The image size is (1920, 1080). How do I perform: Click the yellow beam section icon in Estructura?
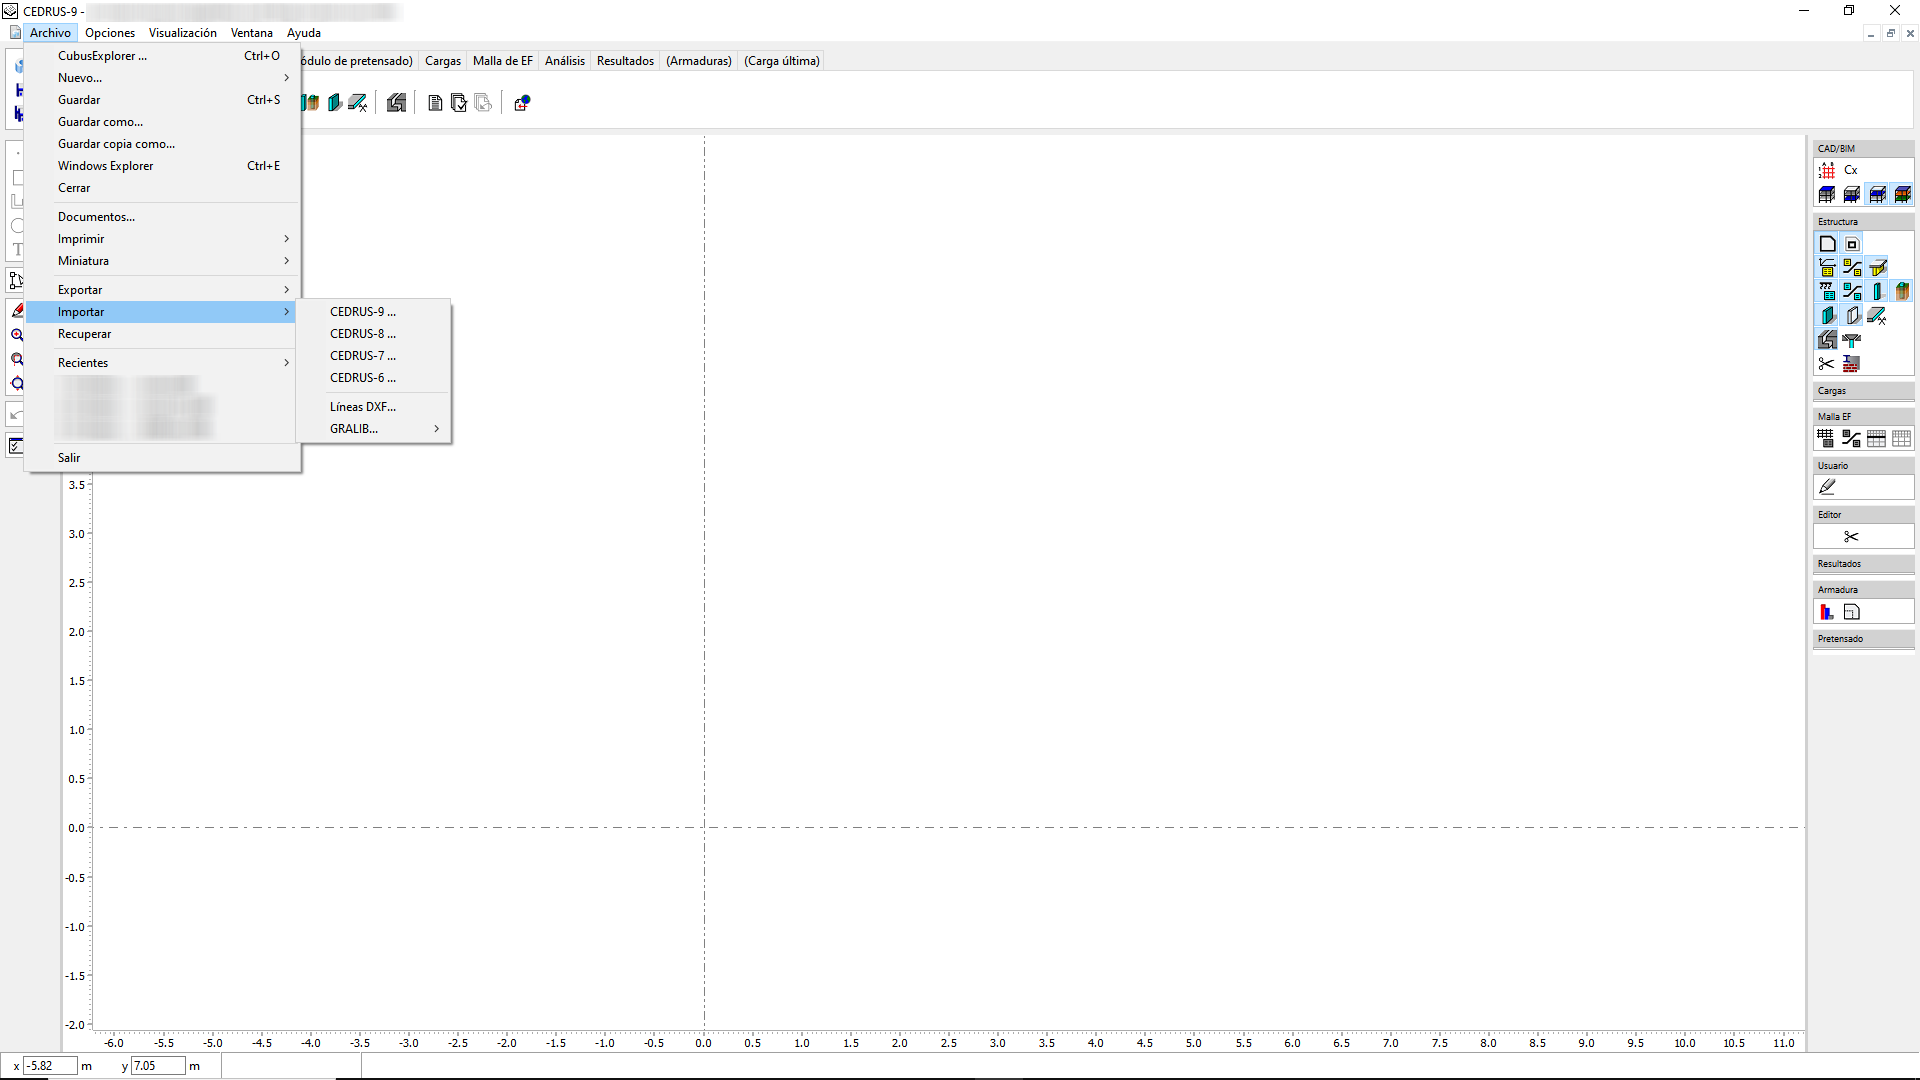(1877, 268)
